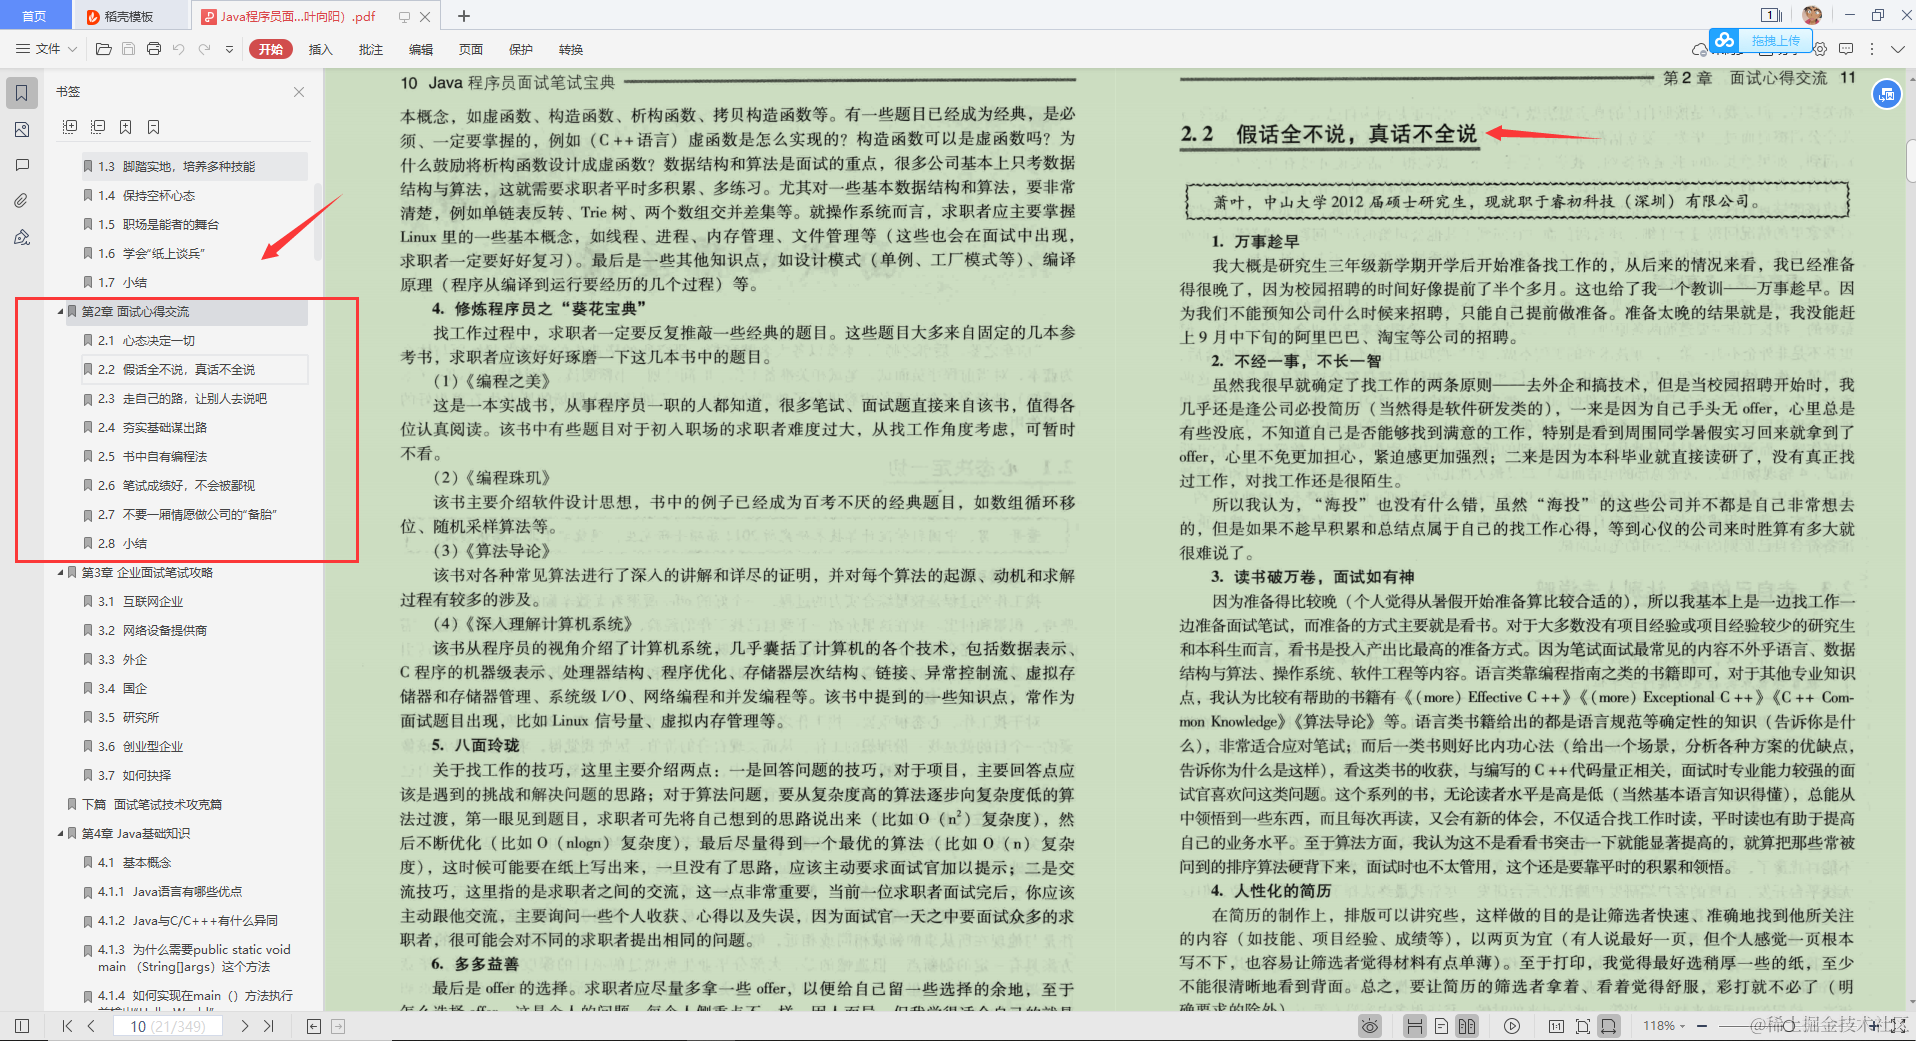1916x1041 pixels.
Task: Open the 文件 menu
Action: click(x=46, y=48)
